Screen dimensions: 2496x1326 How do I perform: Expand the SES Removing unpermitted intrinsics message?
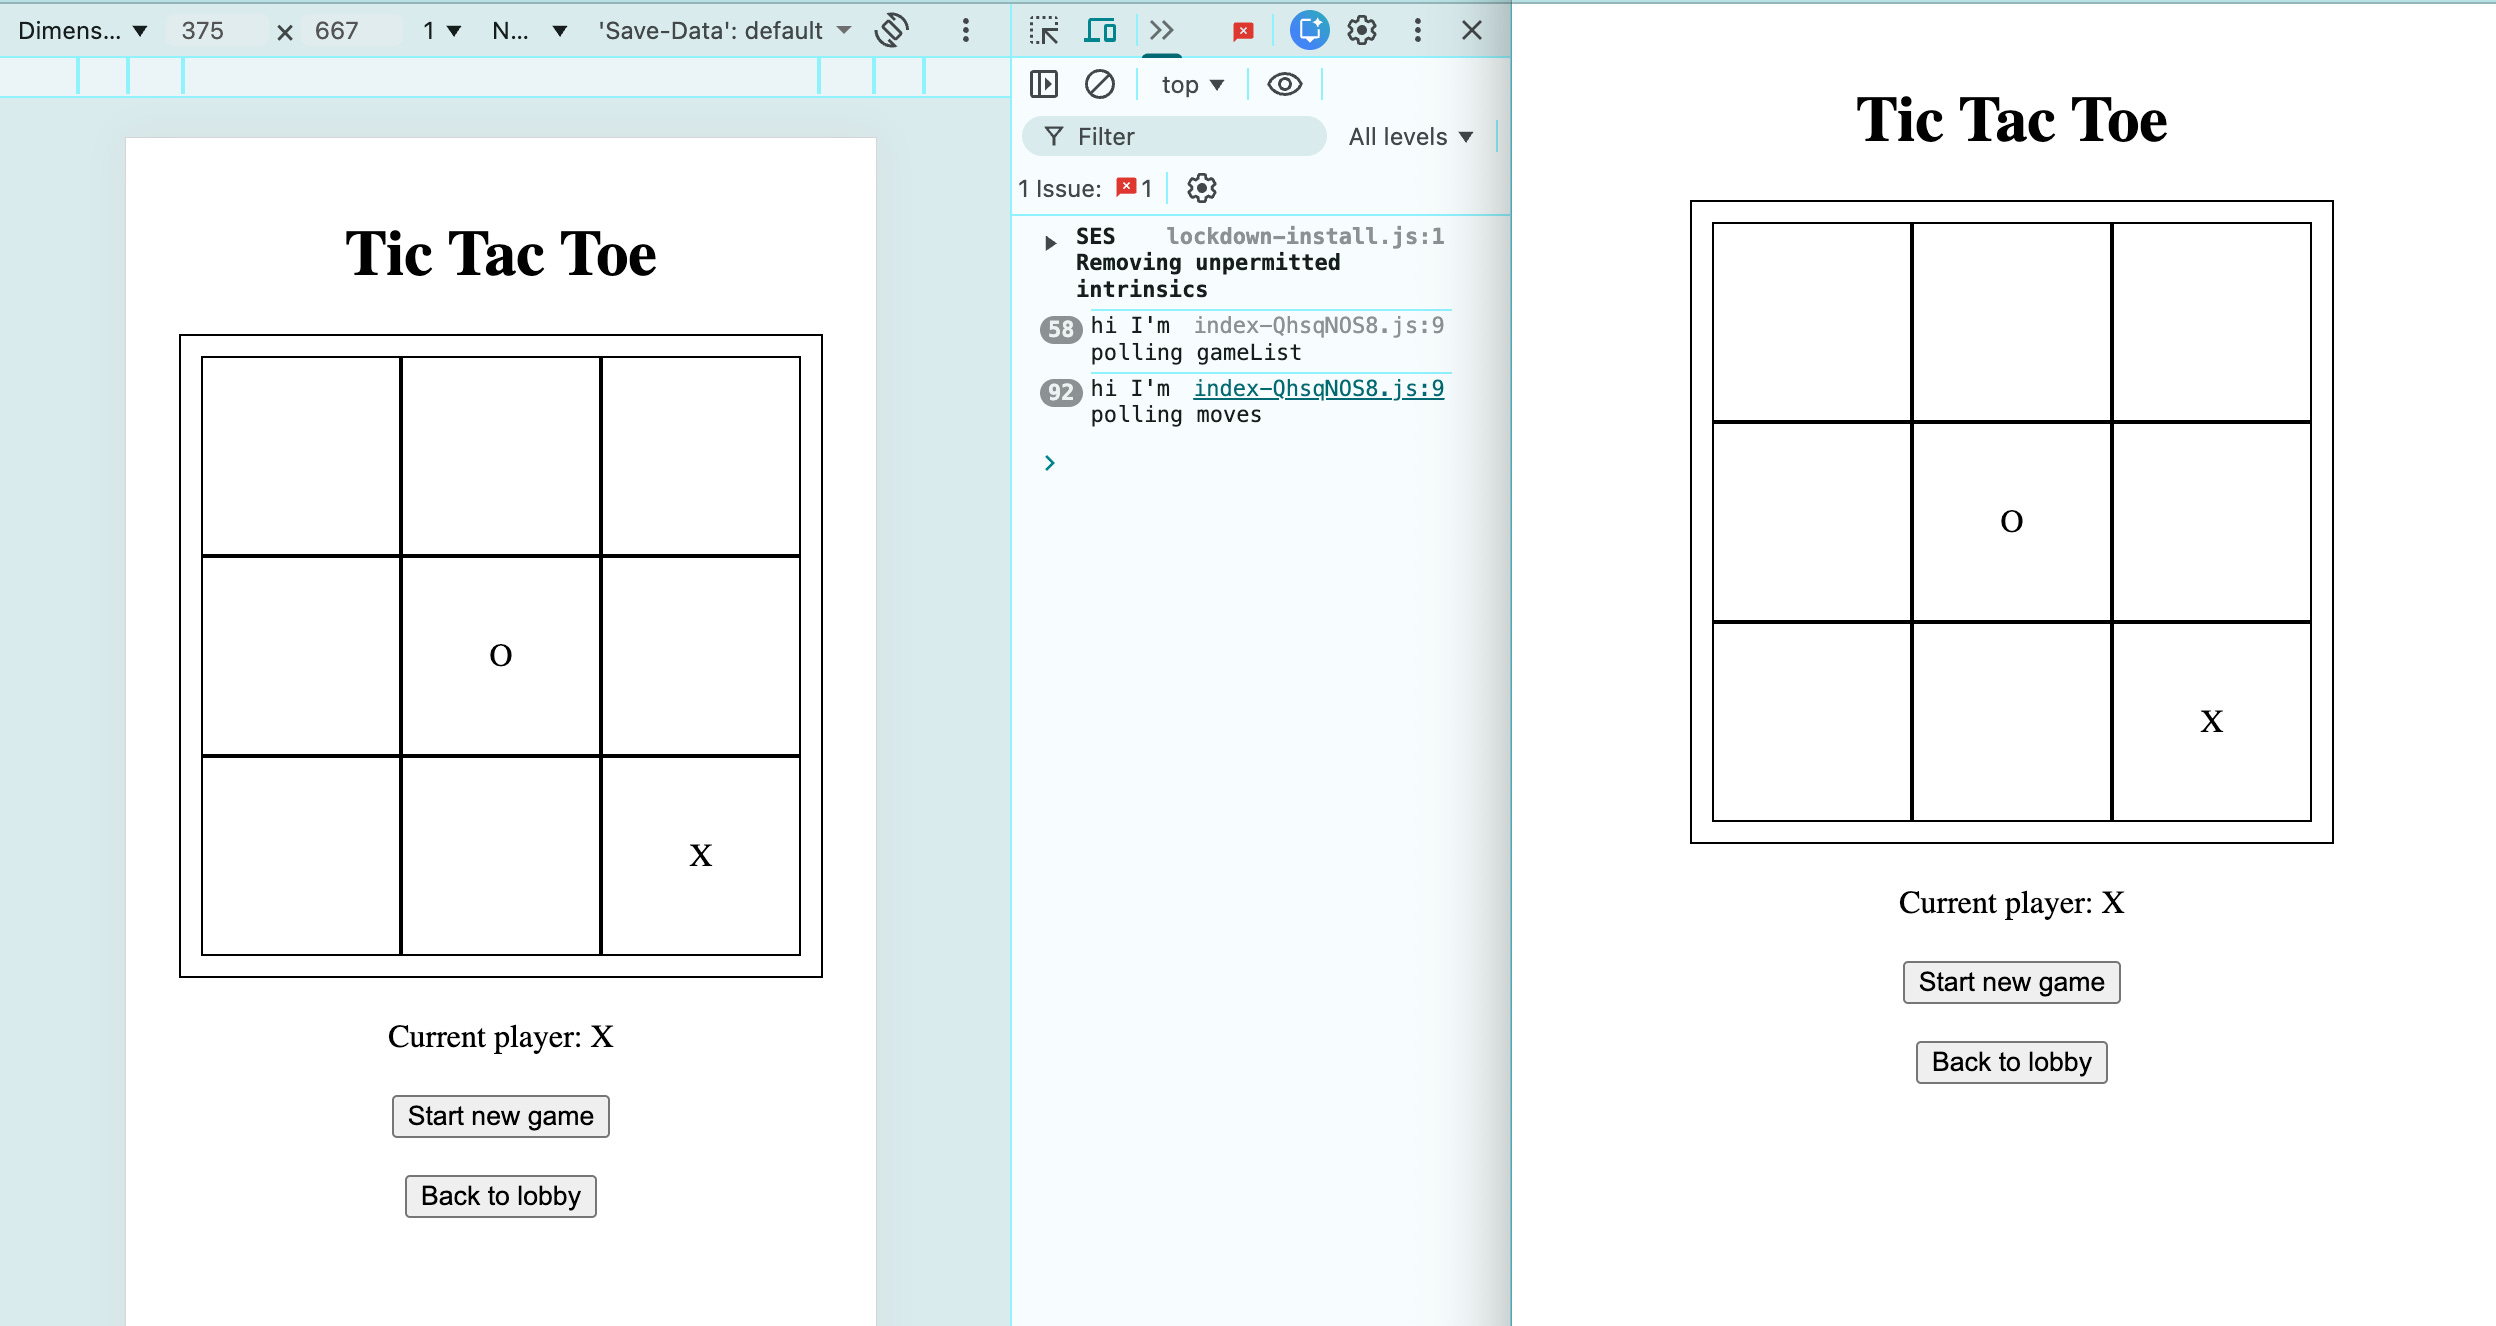tap(1049, 243)
